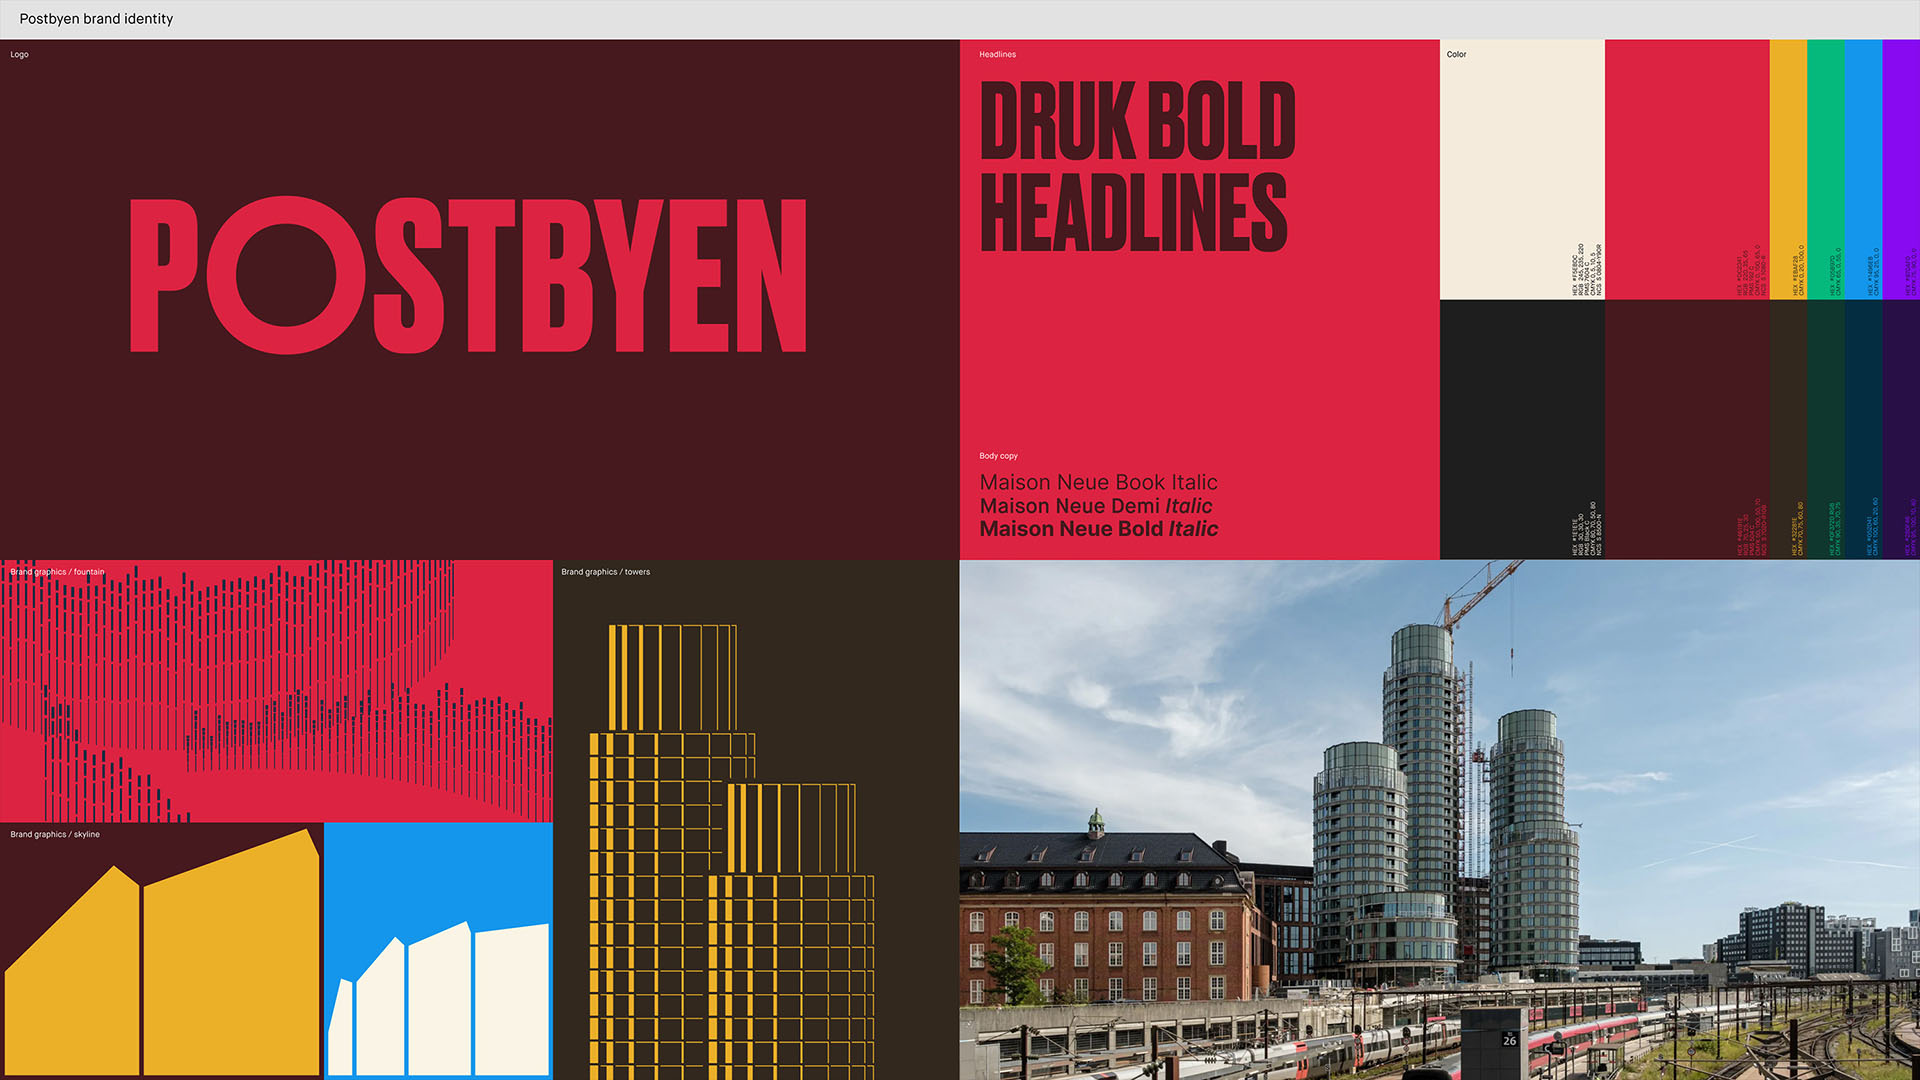This screenshot has height=1080, width=1920.
Task: Click the red POSTBYEN logo wordmark
Action: [x=468, y=275]
